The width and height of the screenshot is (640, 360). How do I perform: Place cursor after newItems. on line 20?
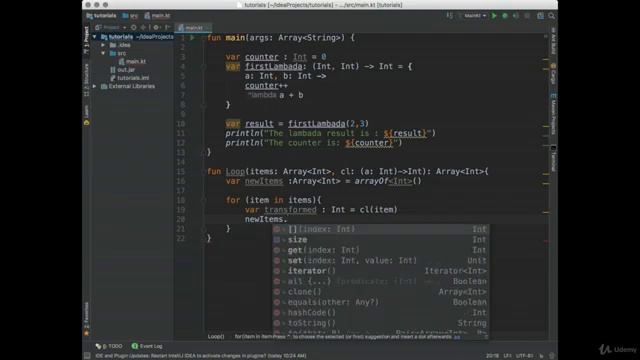tap(288, 219)
